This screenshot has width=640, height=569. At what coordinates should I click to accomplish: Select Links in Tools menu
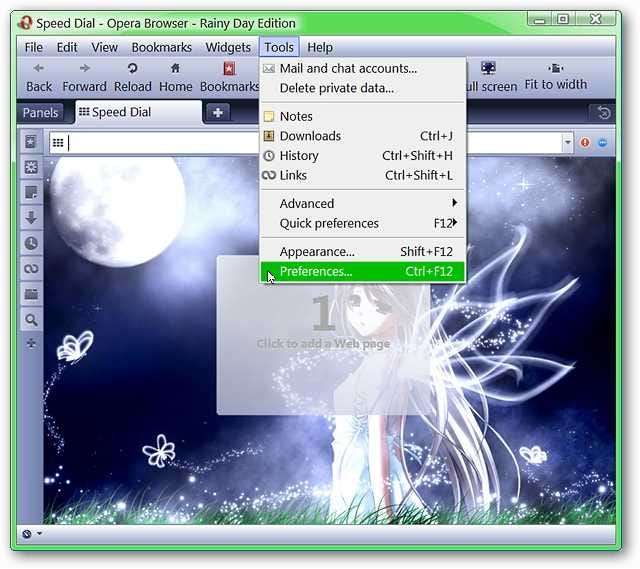362,175
